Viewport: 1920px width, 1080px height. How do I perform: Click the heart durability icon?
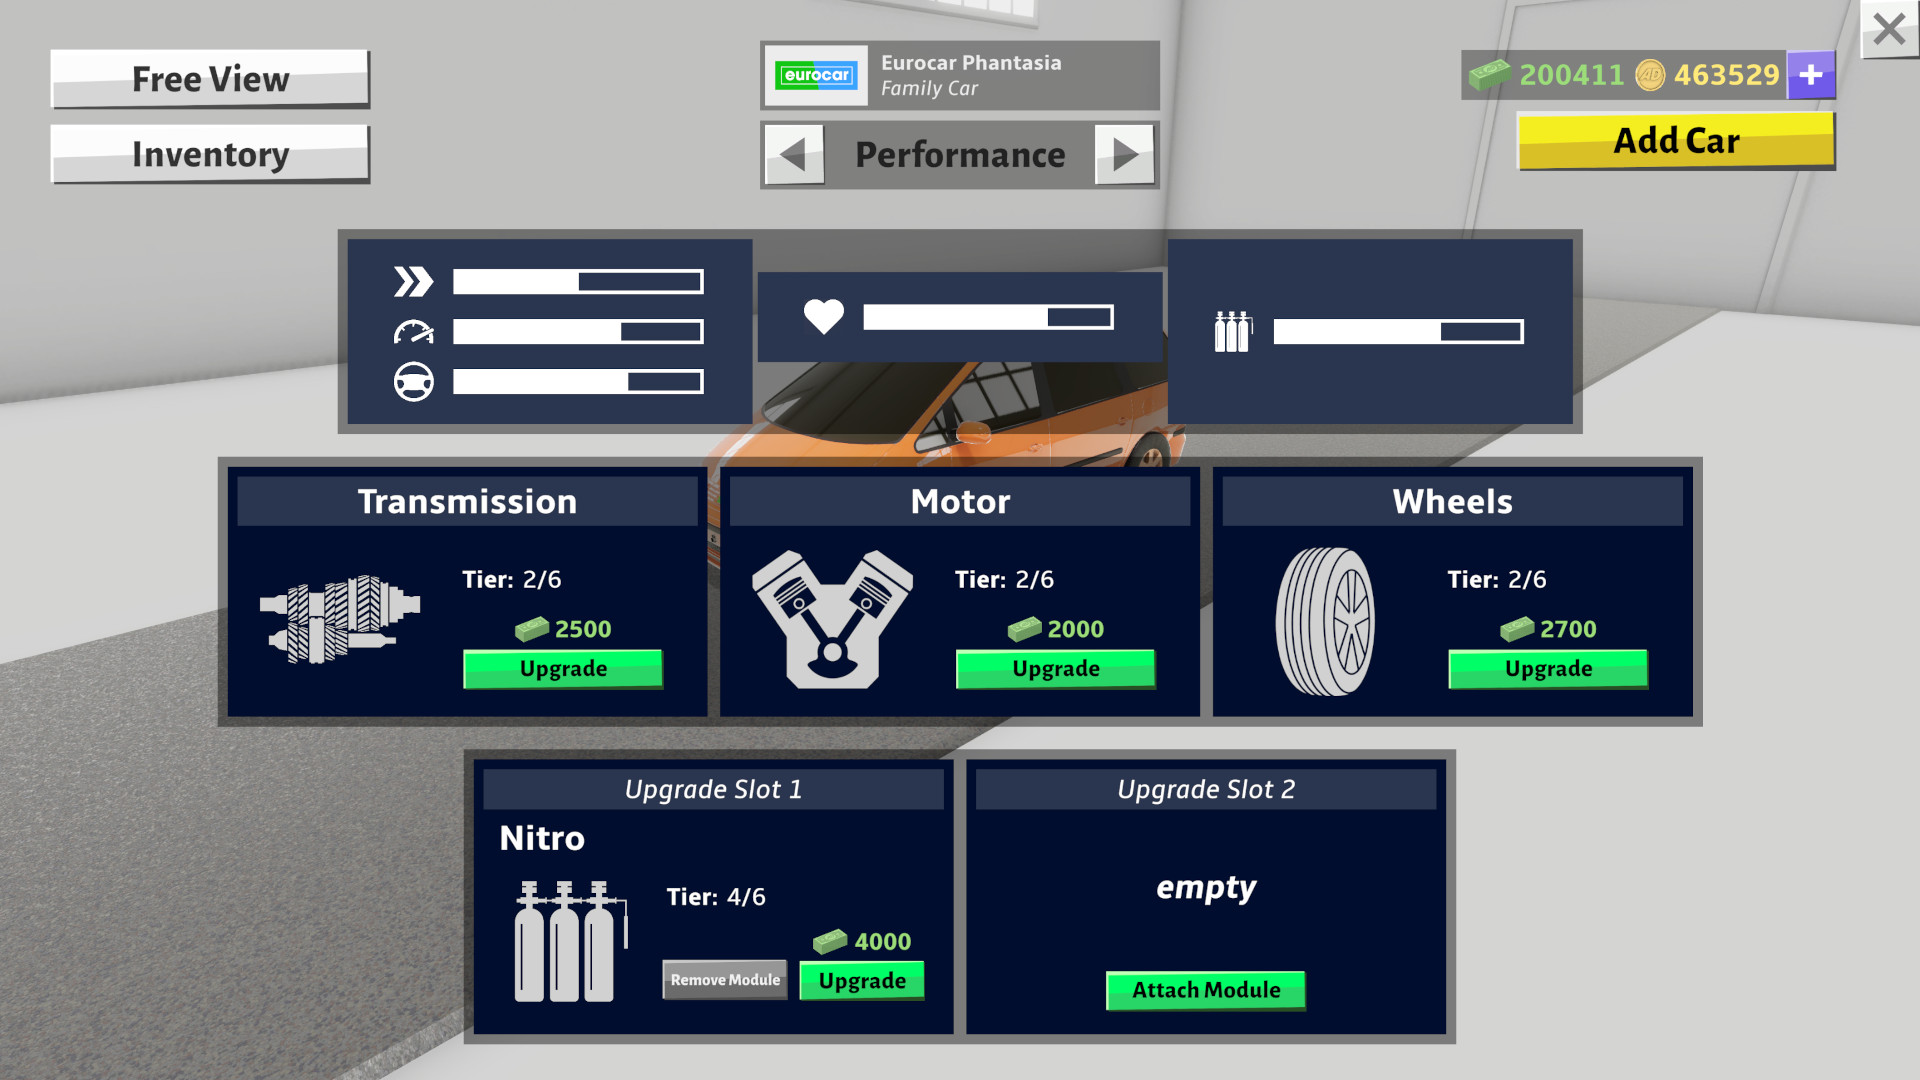click(823, 315)
